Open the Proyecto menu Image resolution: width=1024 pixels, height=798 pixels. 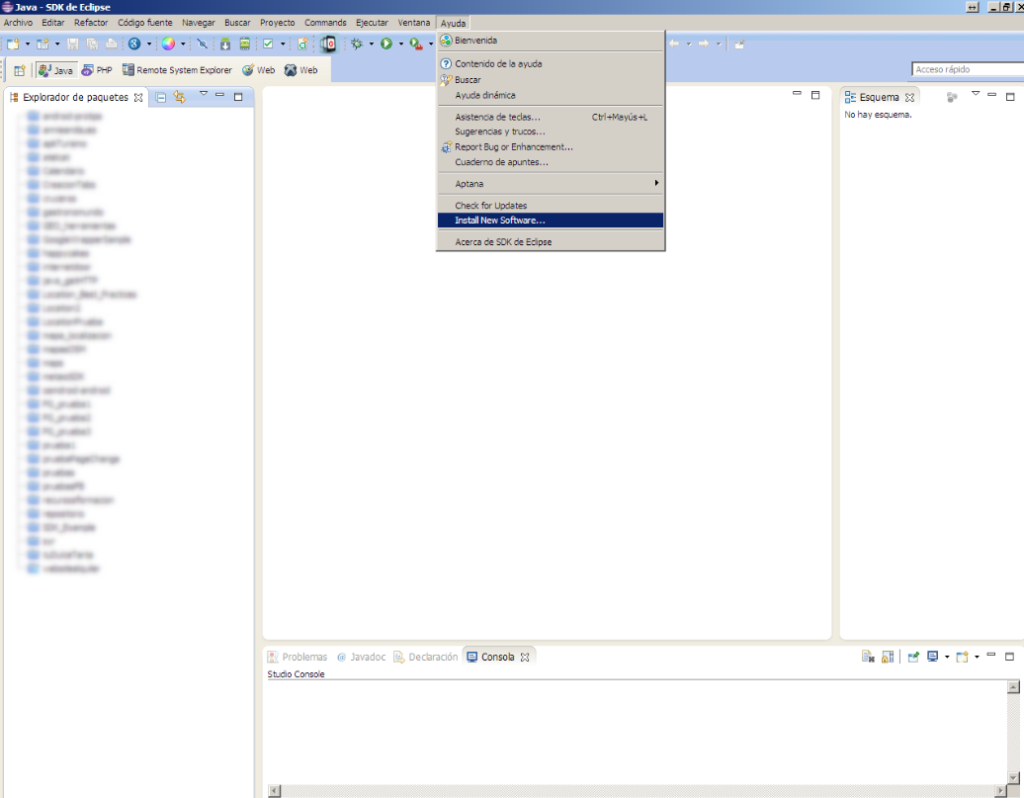pyautogui.click(x=278, y=23)
